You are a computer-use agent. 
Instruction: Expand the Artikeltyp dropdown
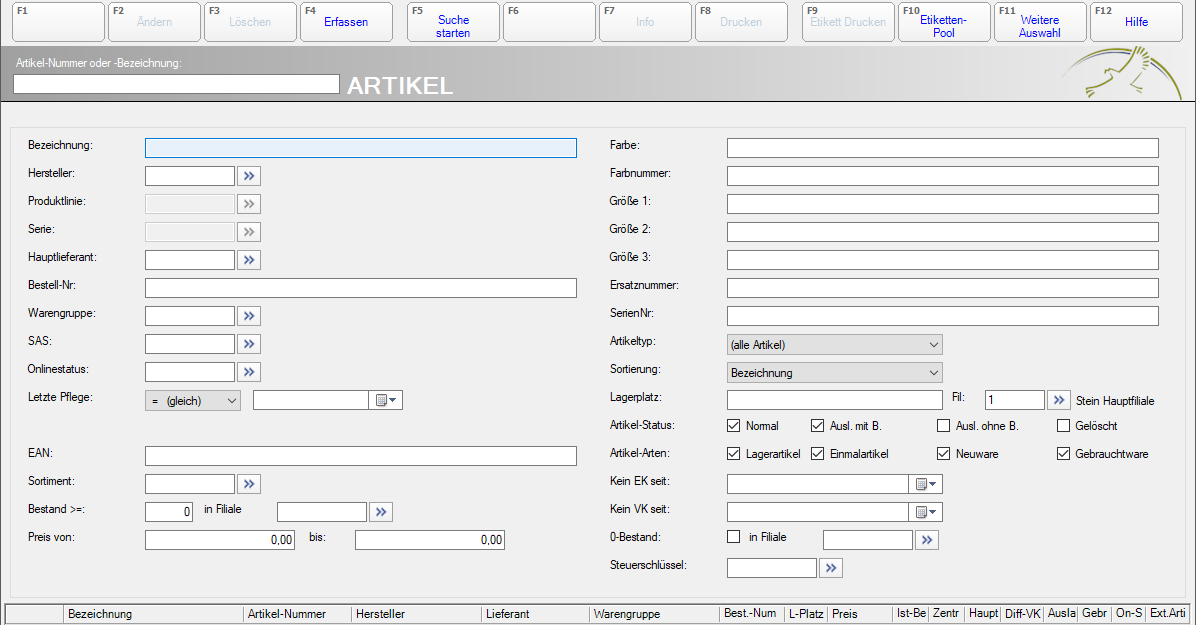point(834,345)
